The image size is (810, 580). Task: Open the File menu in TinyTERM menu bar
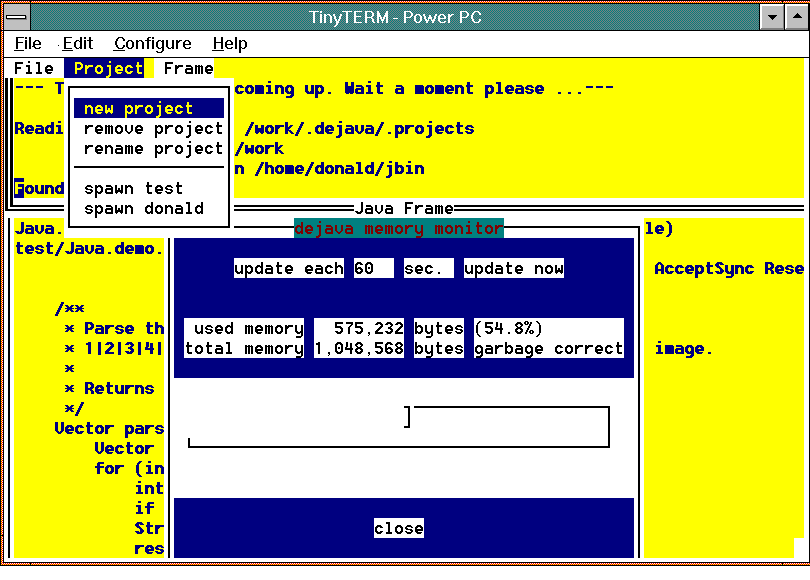(26, 43)
